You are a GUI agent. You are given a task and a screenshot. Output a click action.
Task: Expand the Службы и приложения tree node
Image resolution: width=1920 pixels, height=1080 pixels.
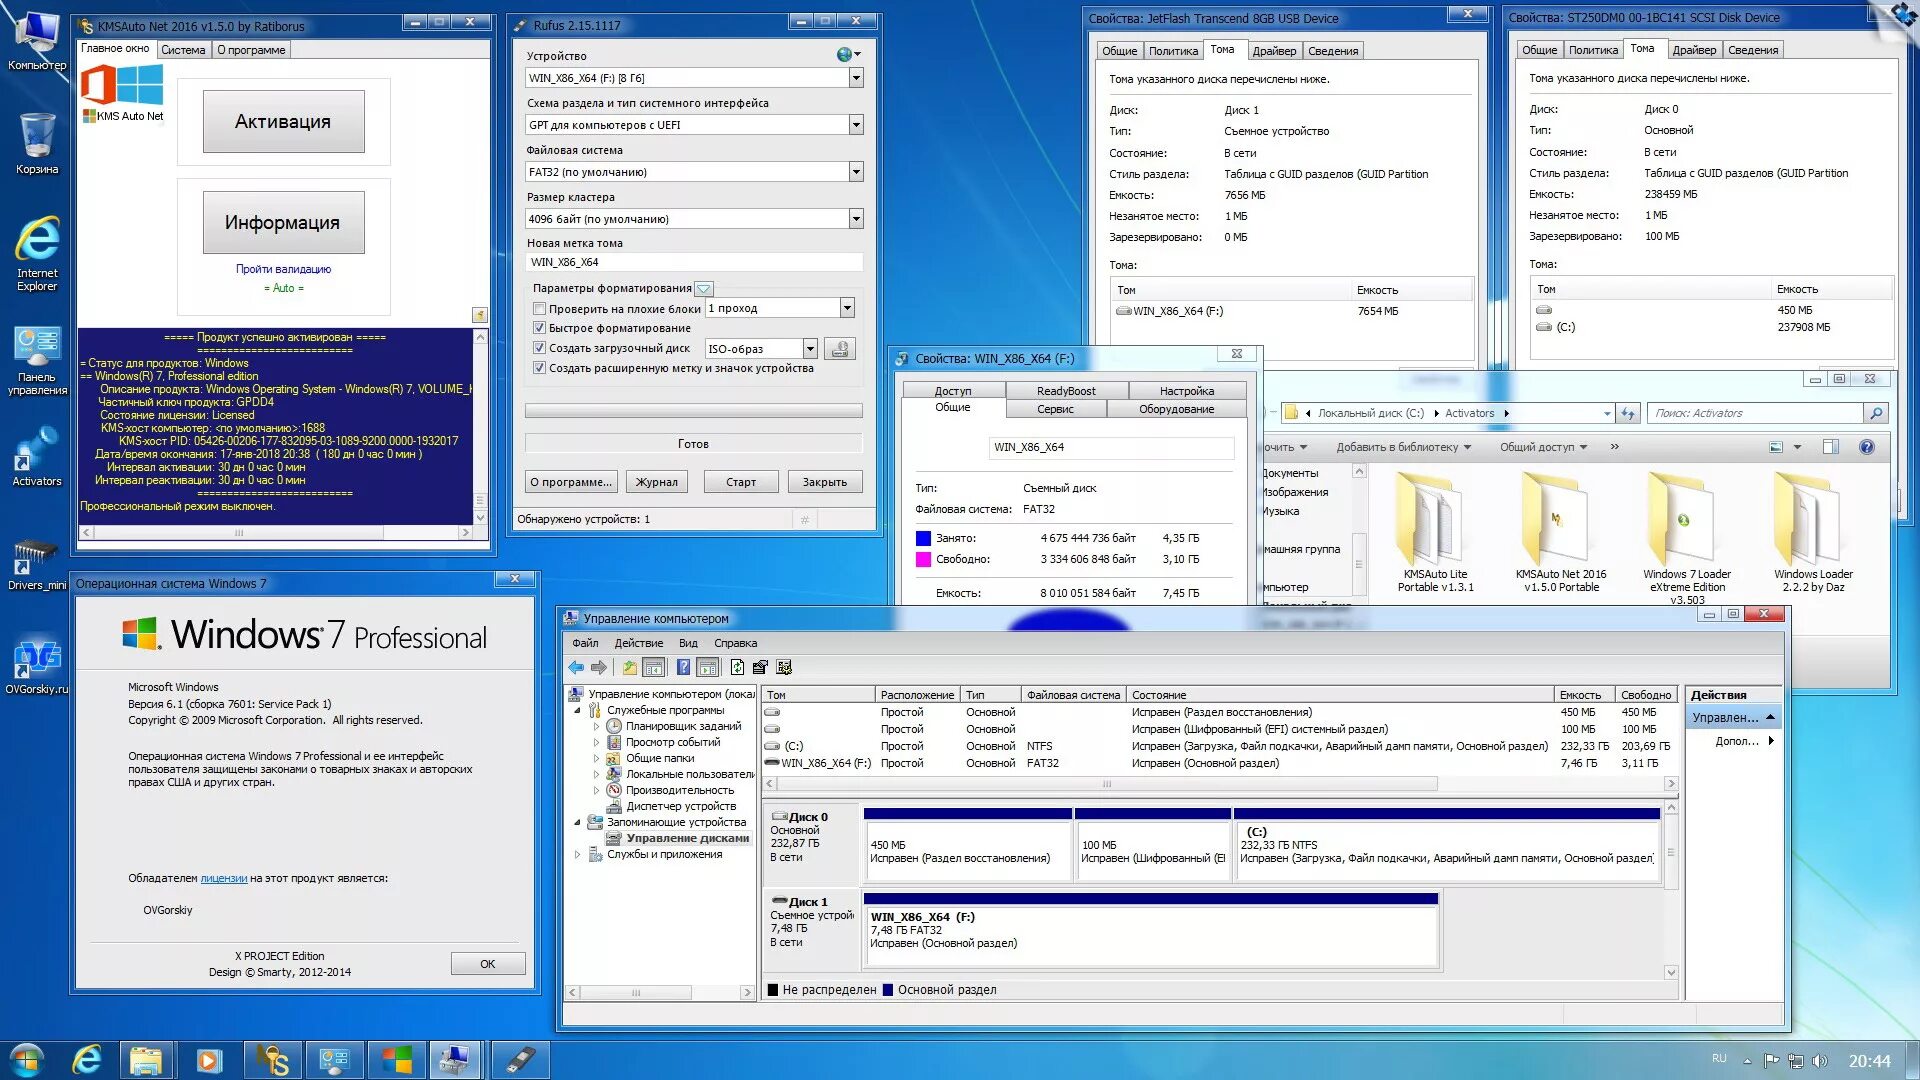pyautogui.click(x=577, y=855)
